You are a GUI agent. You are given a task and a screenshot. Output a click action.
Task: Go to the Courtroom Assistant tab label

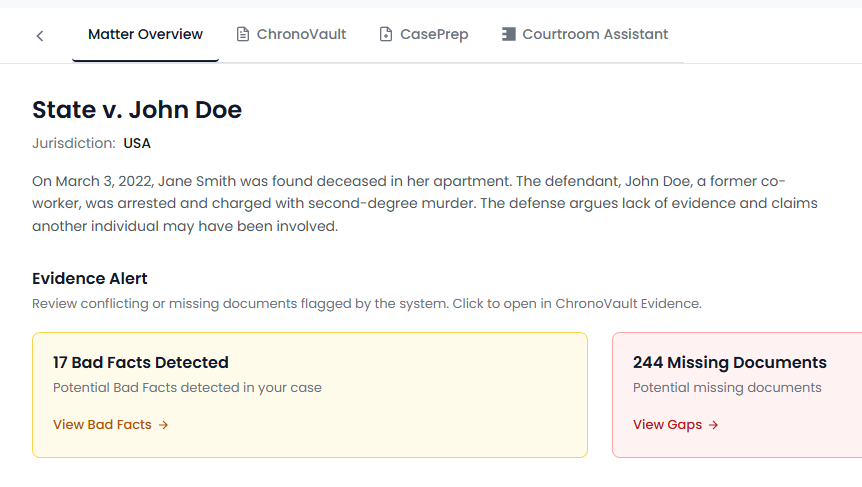595,35
